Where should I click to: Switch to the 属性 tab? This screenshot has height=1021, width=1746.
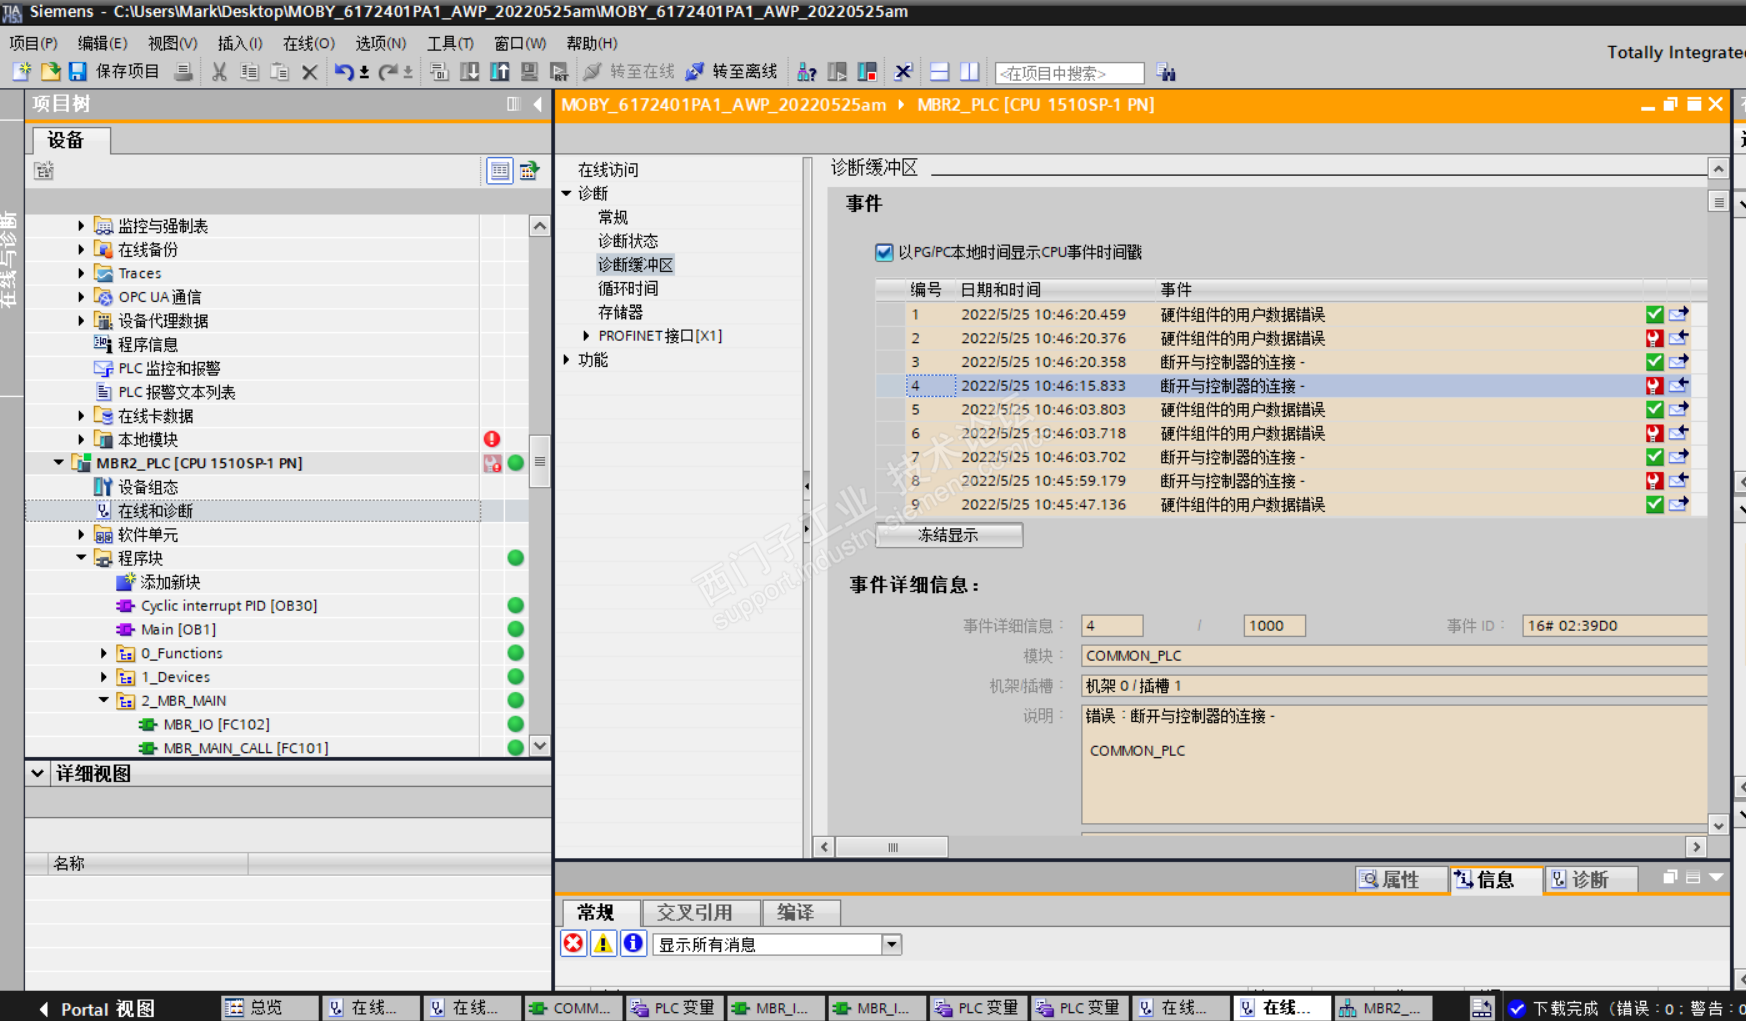[x=1401, y=879]
